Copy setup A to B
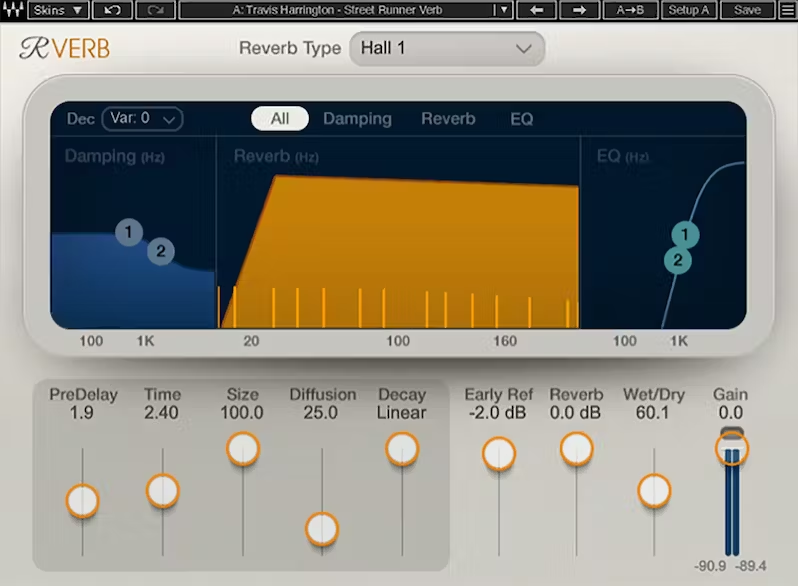798x586 pixels. click(x=630, y=10)
